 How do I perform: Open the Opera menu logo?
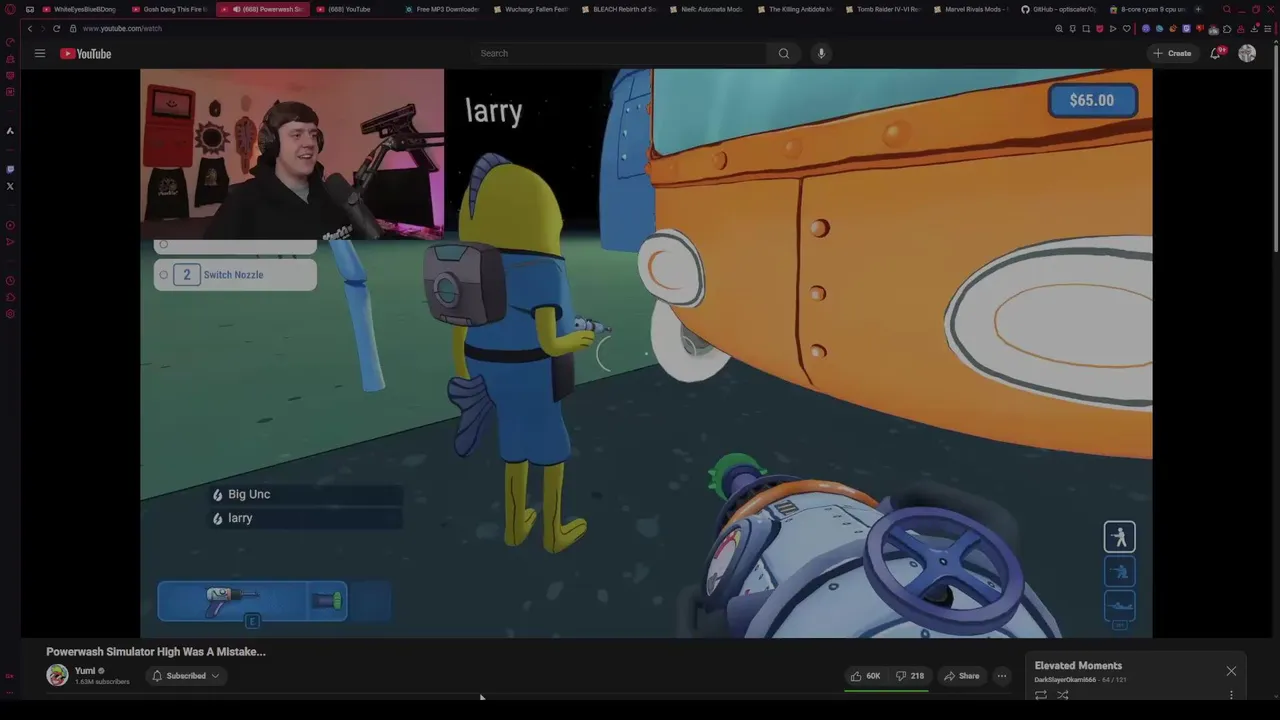[x=11, y=9]
